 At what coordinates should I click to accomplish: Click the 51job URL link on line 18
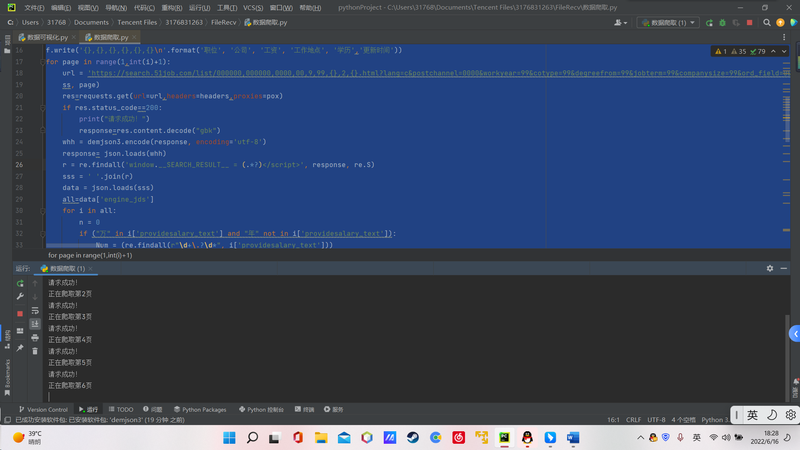coord(439,73)
